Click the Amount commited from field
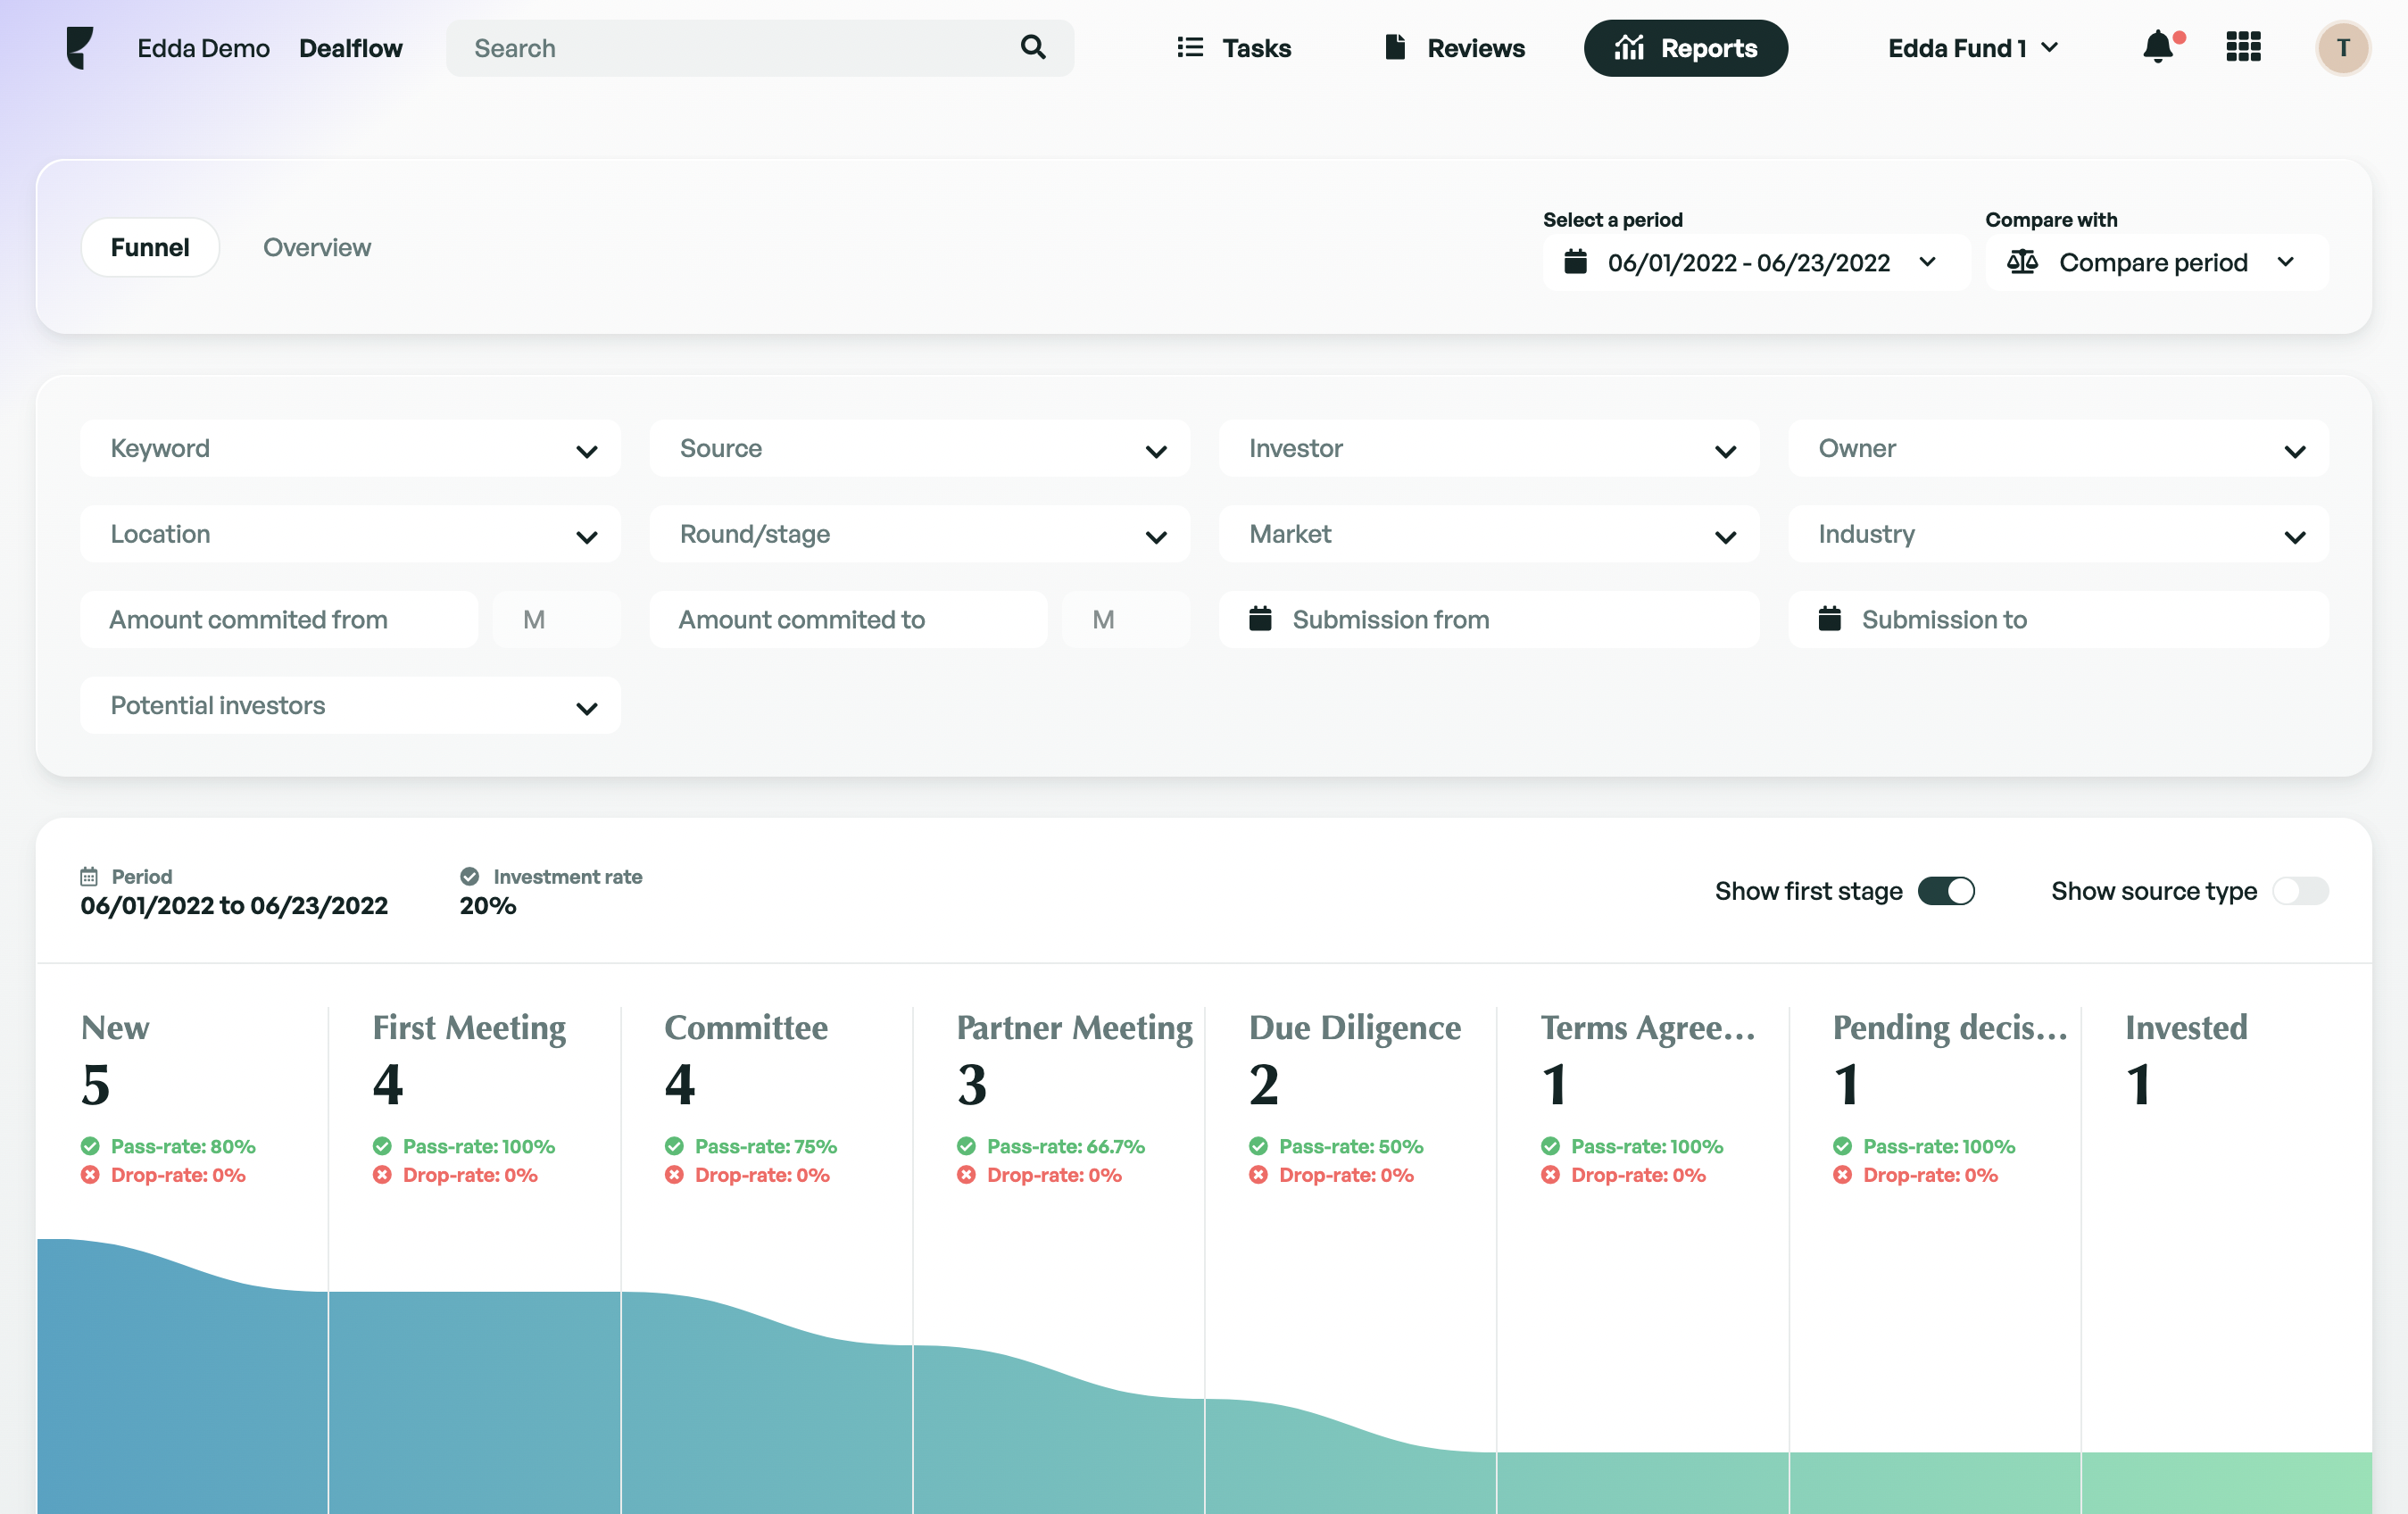 [279, 619]
